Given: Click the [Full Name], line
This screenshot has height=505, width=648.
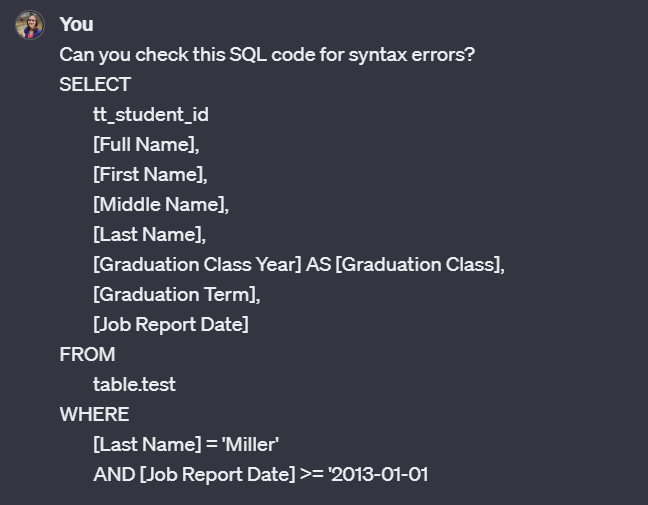Looking at the screenshot, I should point(146,145).
